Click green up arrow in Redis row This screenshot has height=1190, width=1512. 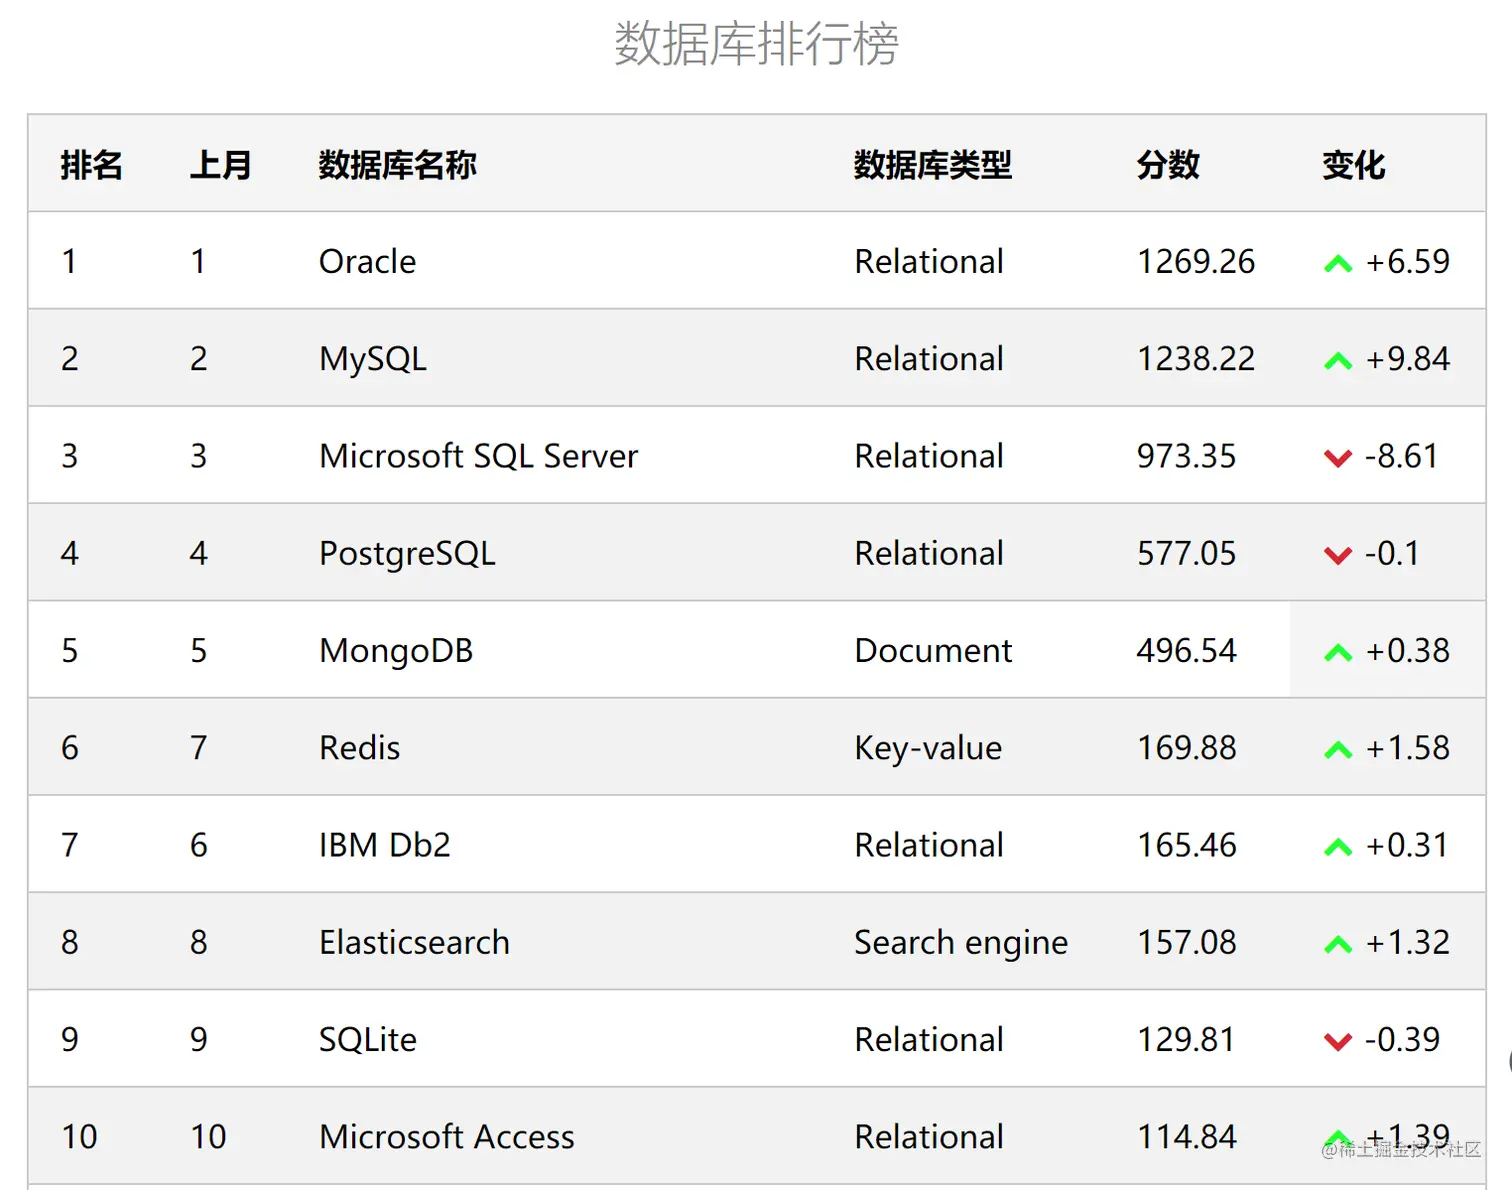point(1337,750)
